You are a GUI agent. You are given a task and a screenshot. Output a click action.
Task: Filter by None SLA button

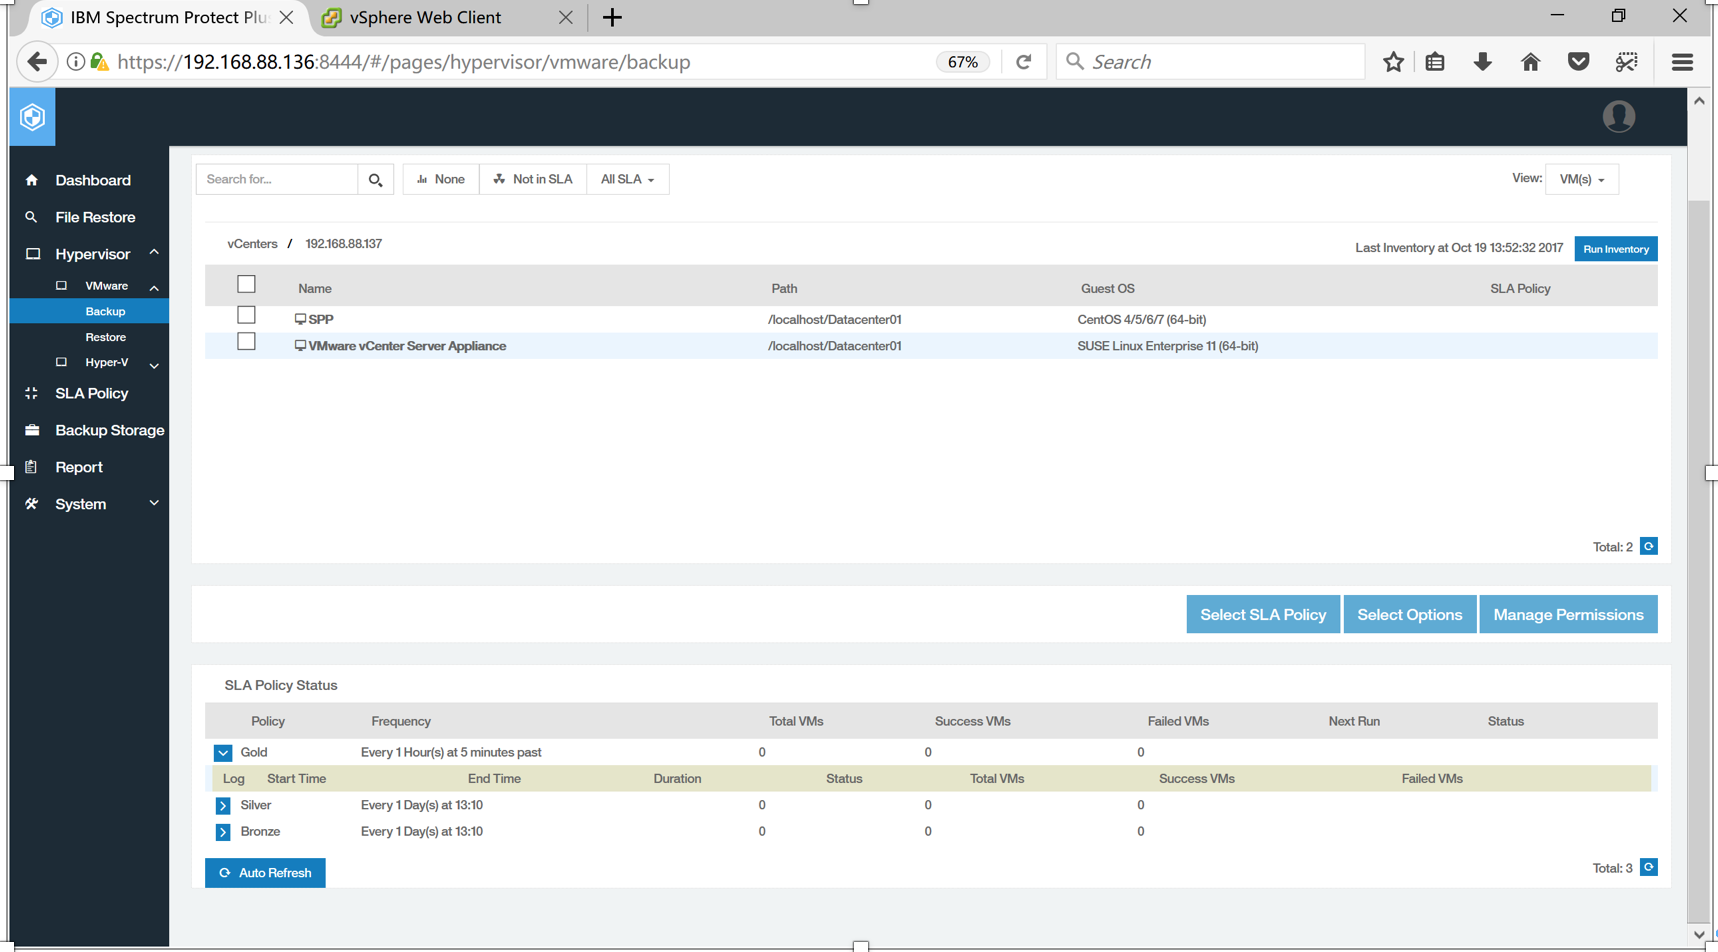point(441,180)
